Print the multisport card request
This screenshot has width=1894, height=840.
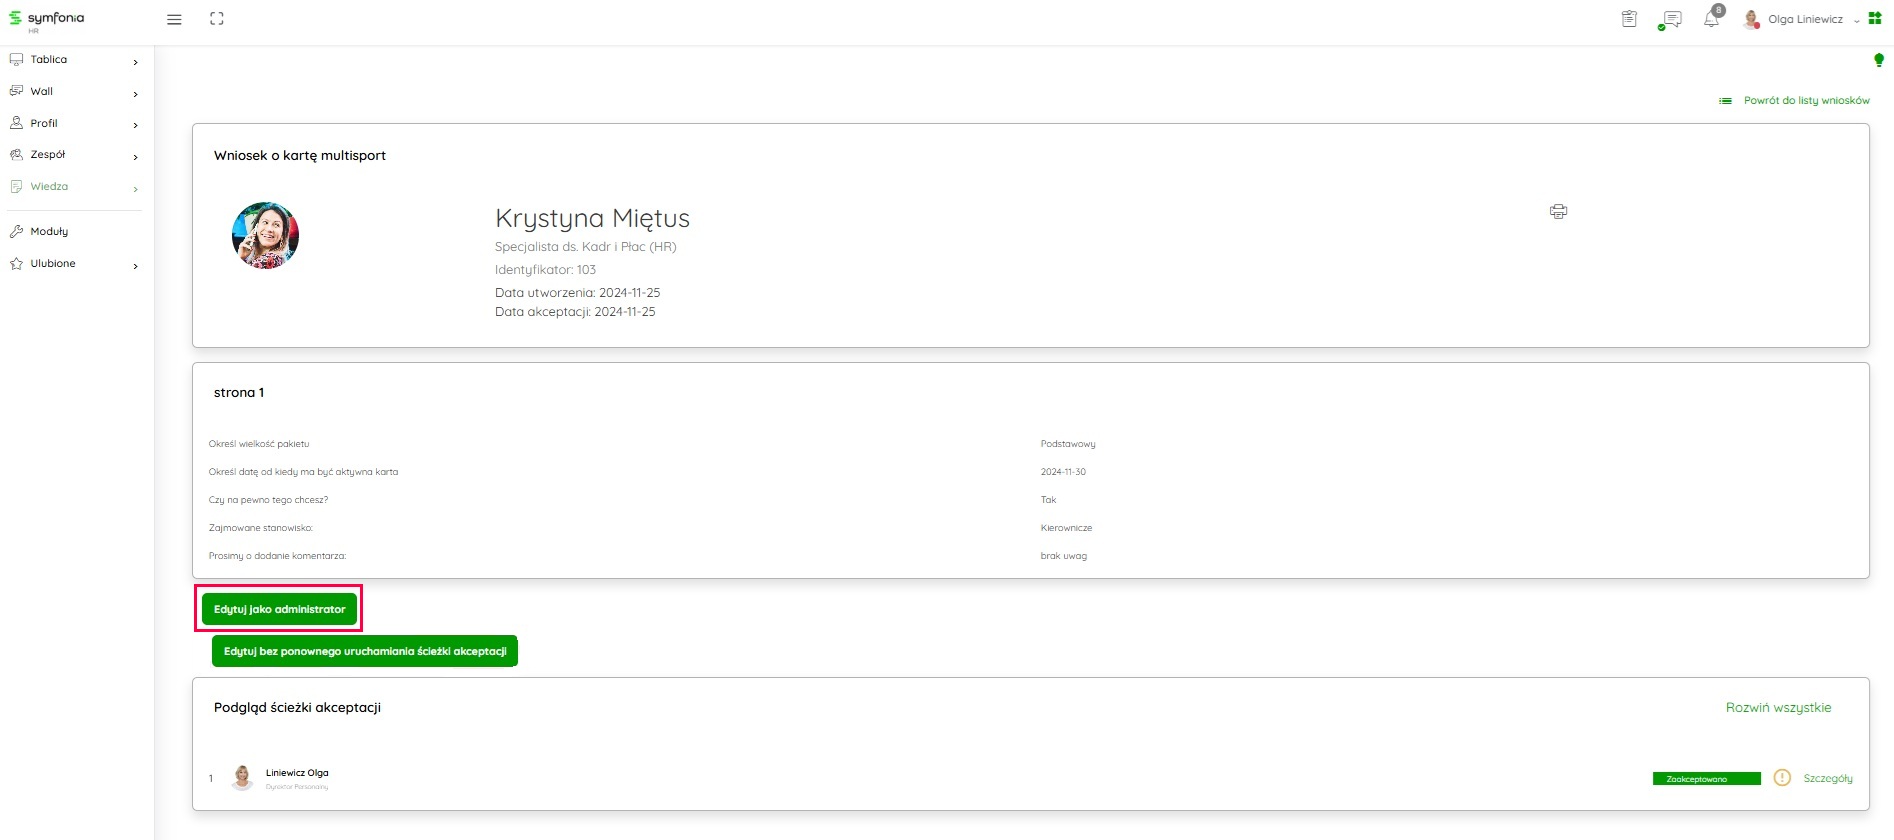(x=1558, y=211)
